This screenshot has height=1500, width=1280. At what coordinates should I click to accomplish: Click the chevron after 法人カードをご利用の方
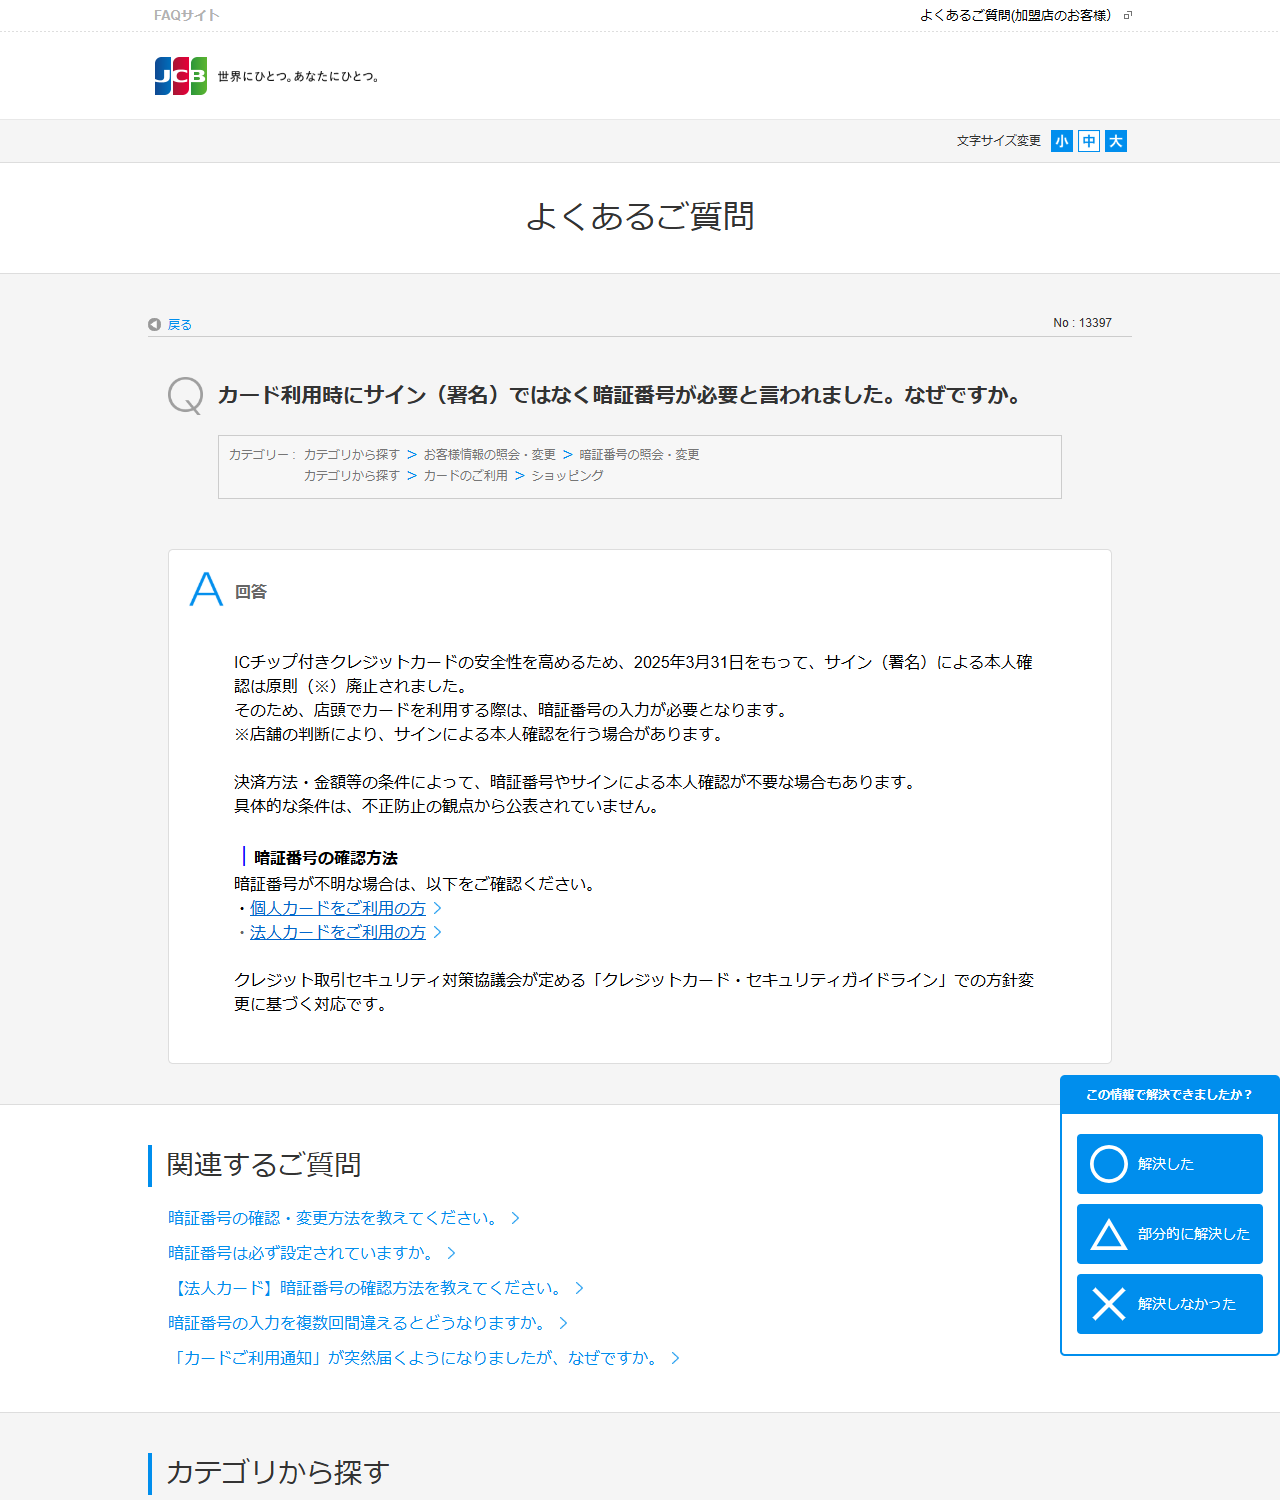point(437,932)
